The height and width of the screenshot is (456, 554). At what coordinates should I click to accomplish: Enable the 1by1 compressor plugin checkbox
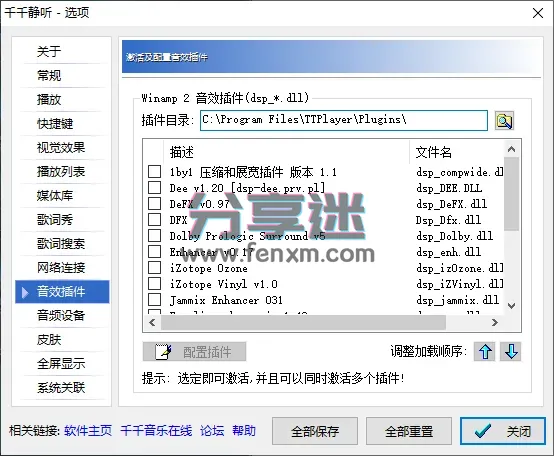coord(154,172)
